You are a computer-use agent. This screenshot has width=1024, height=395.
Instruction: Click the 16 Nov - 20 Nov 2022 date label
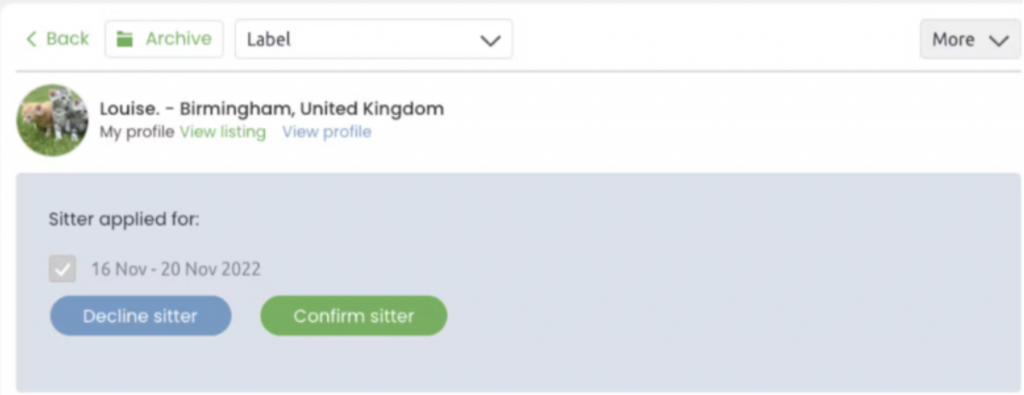(176, 269)
